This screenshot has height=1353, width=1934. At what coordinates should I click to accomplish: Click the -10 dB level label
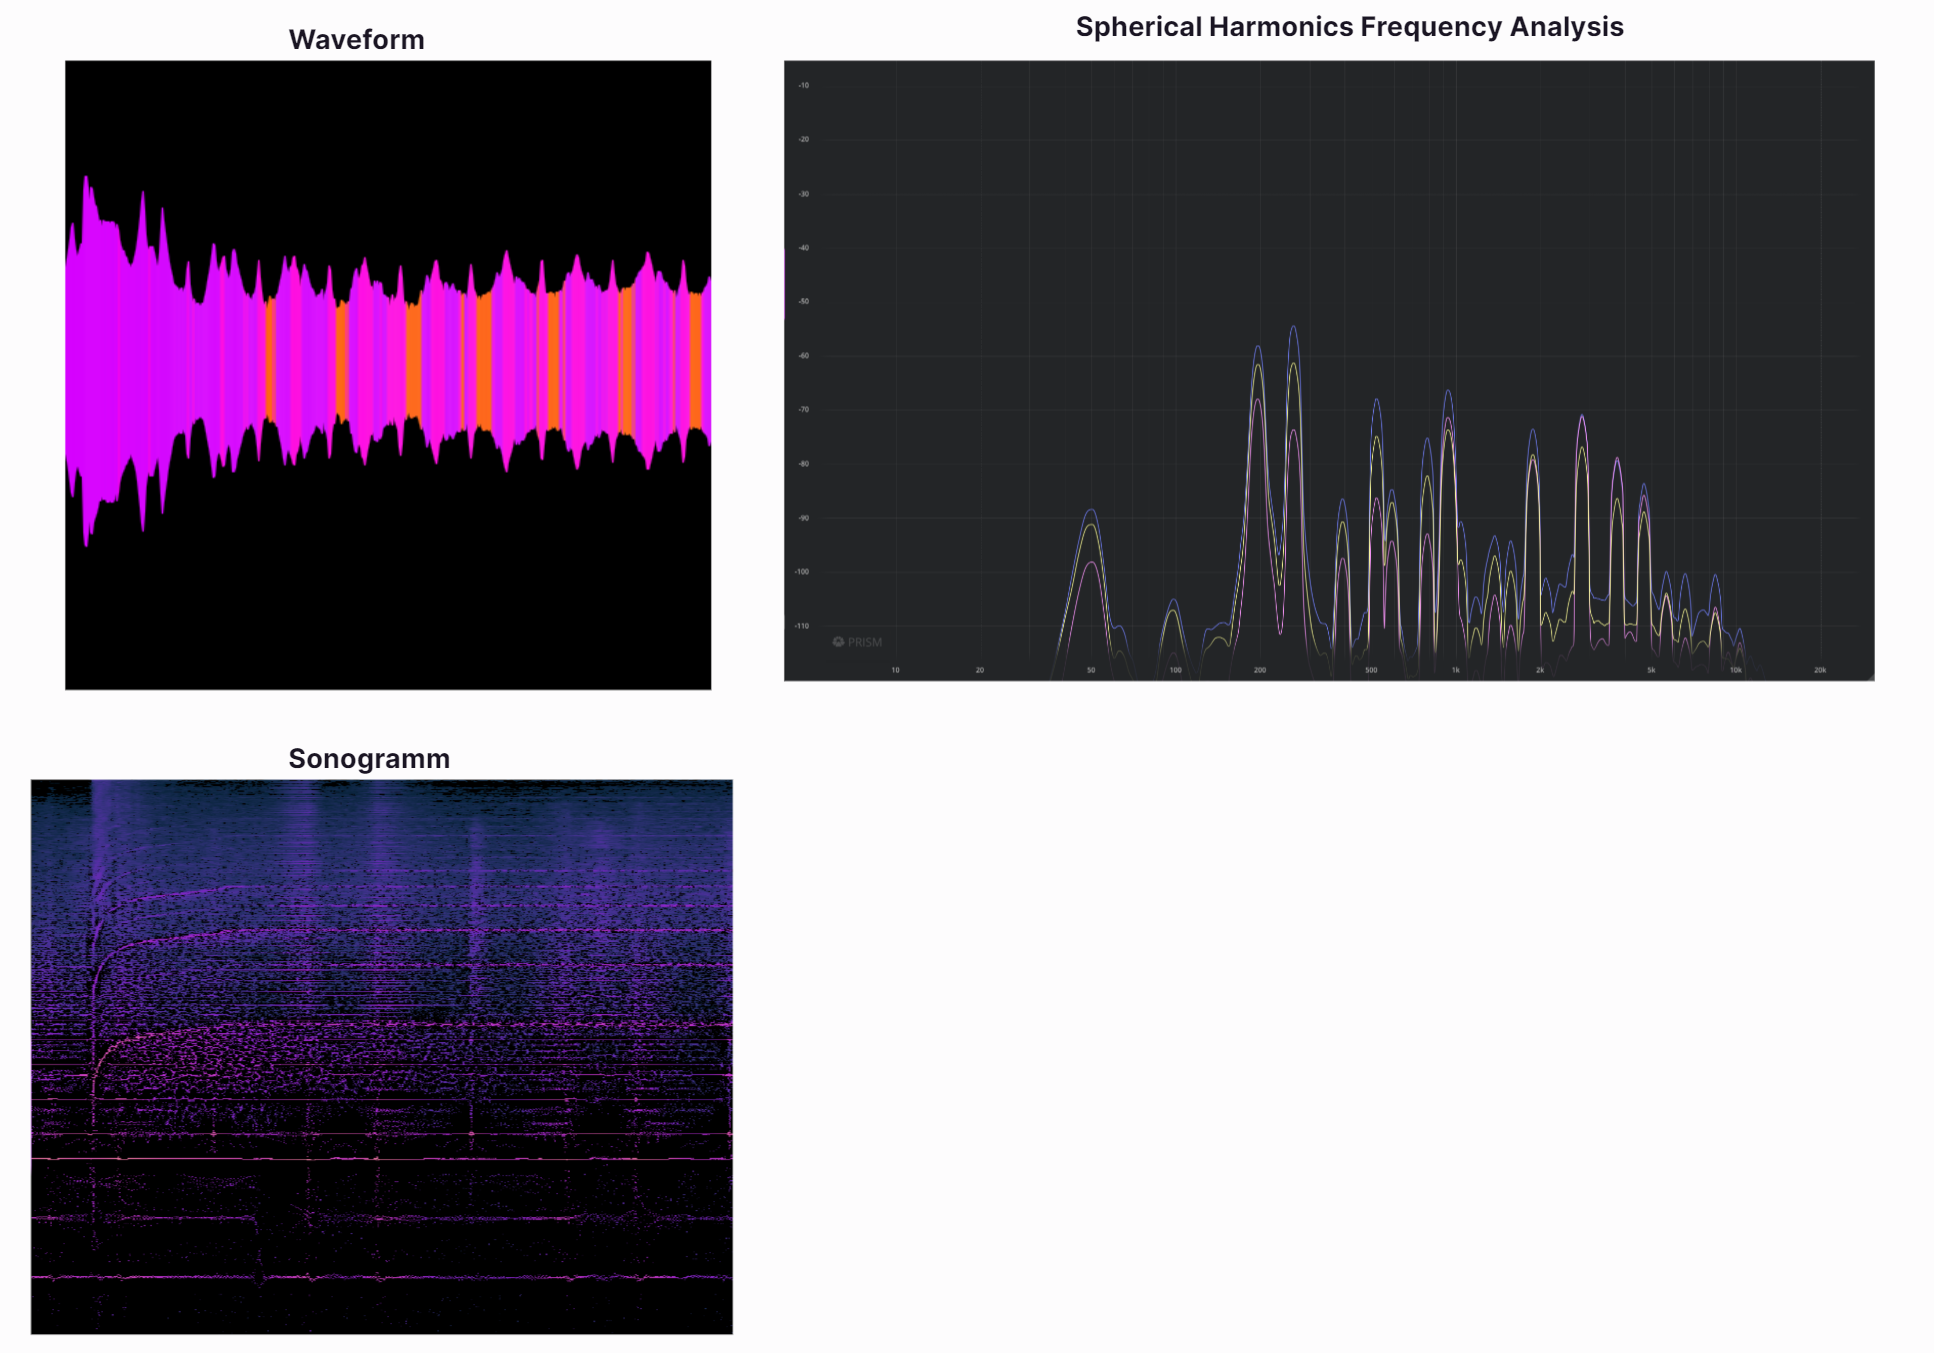click(x=803, y=86)
